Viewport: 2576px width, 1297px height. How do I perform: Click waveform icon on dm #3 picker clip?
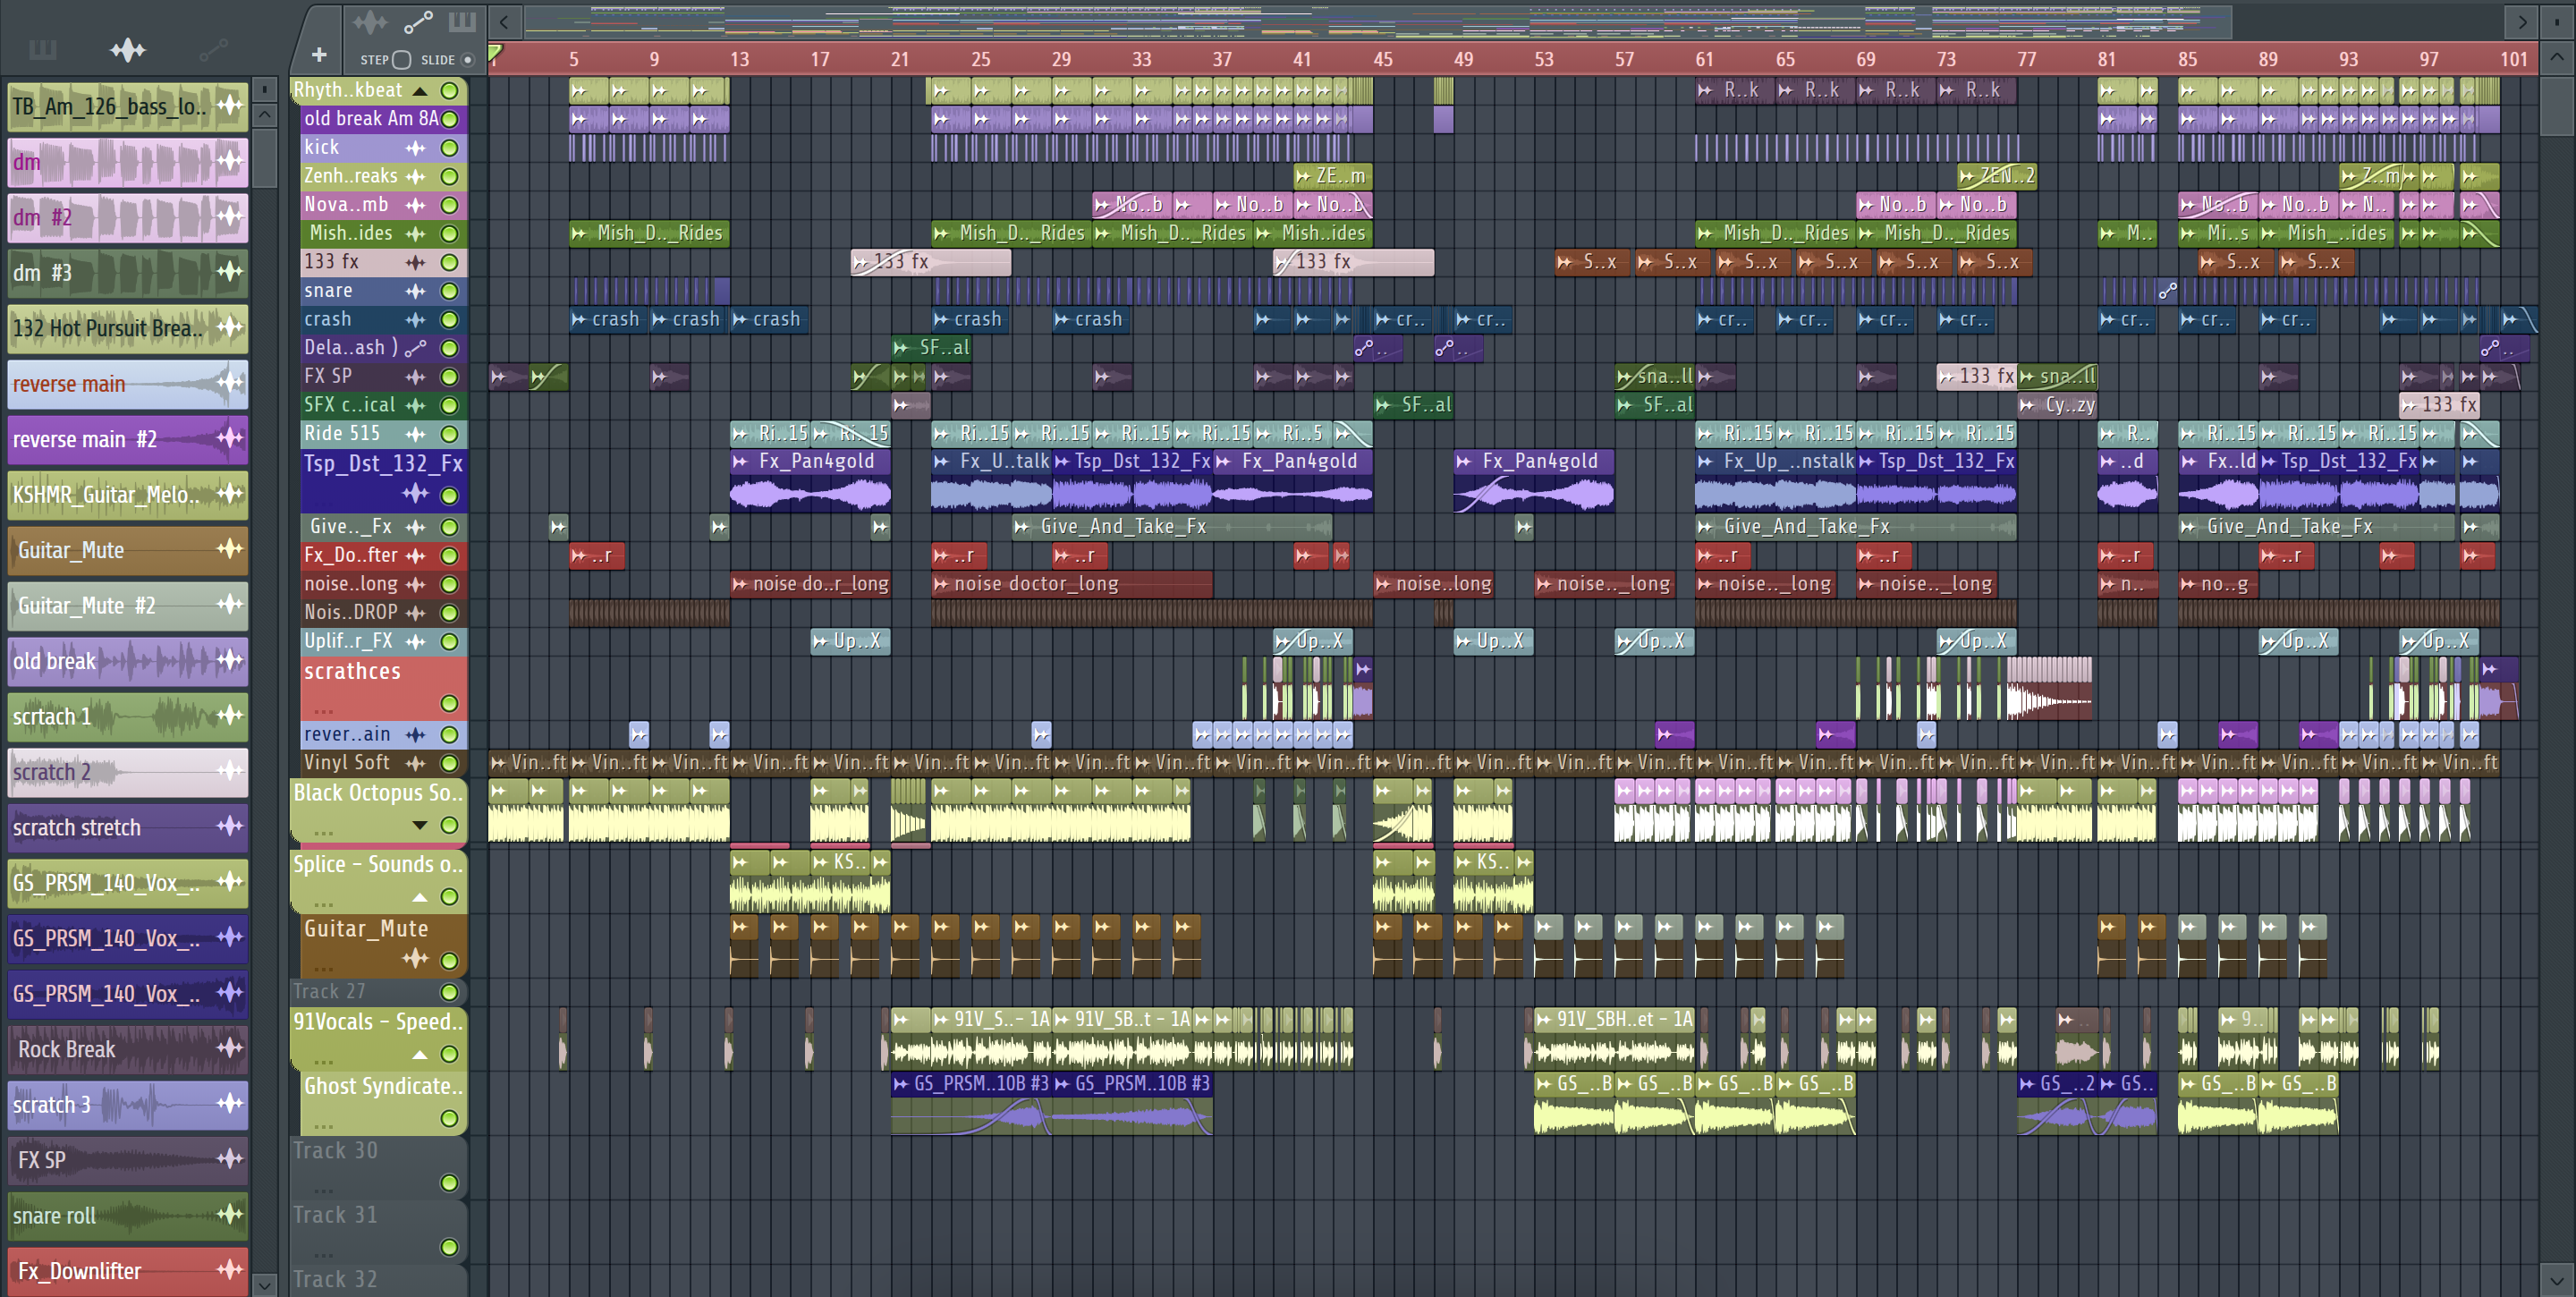(x=230, y=271)
